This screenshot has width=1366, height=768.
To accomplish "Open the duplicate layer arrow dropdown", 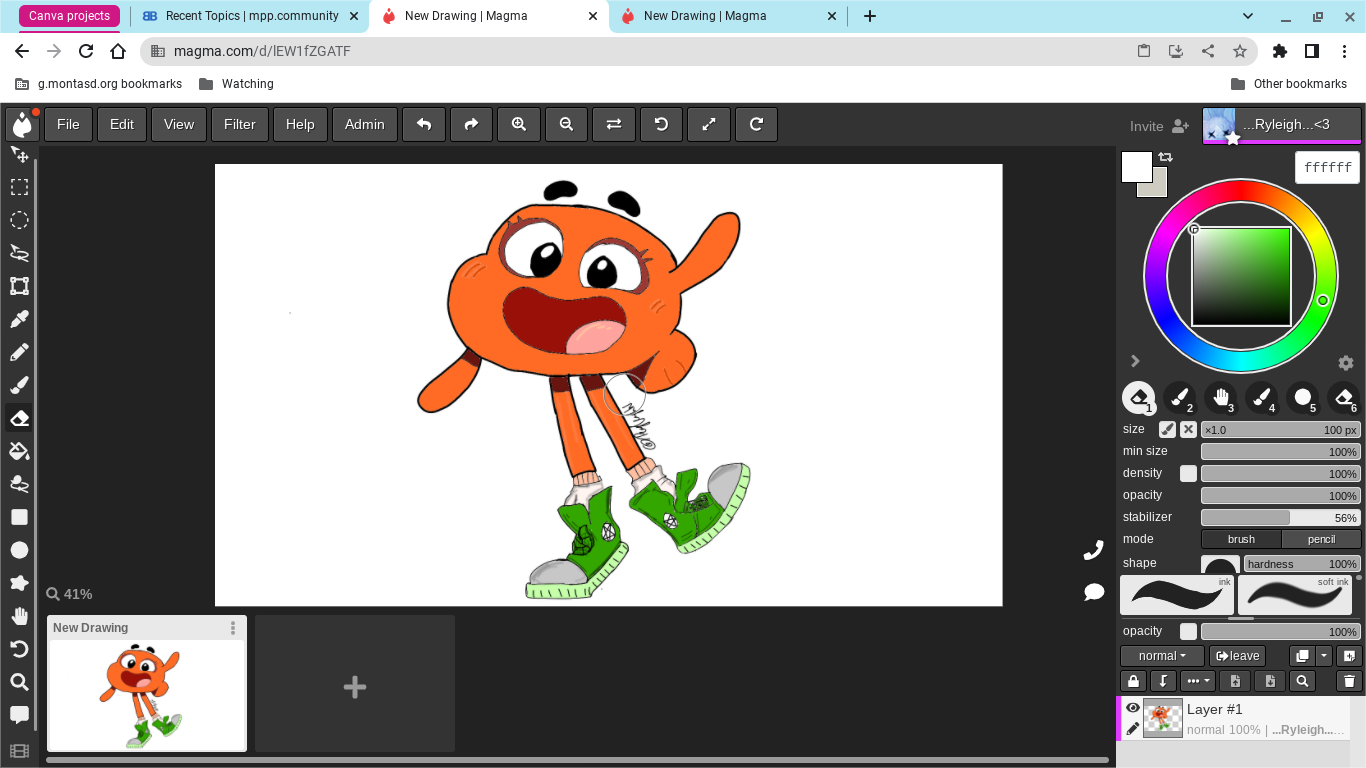I will (1324, 656).
